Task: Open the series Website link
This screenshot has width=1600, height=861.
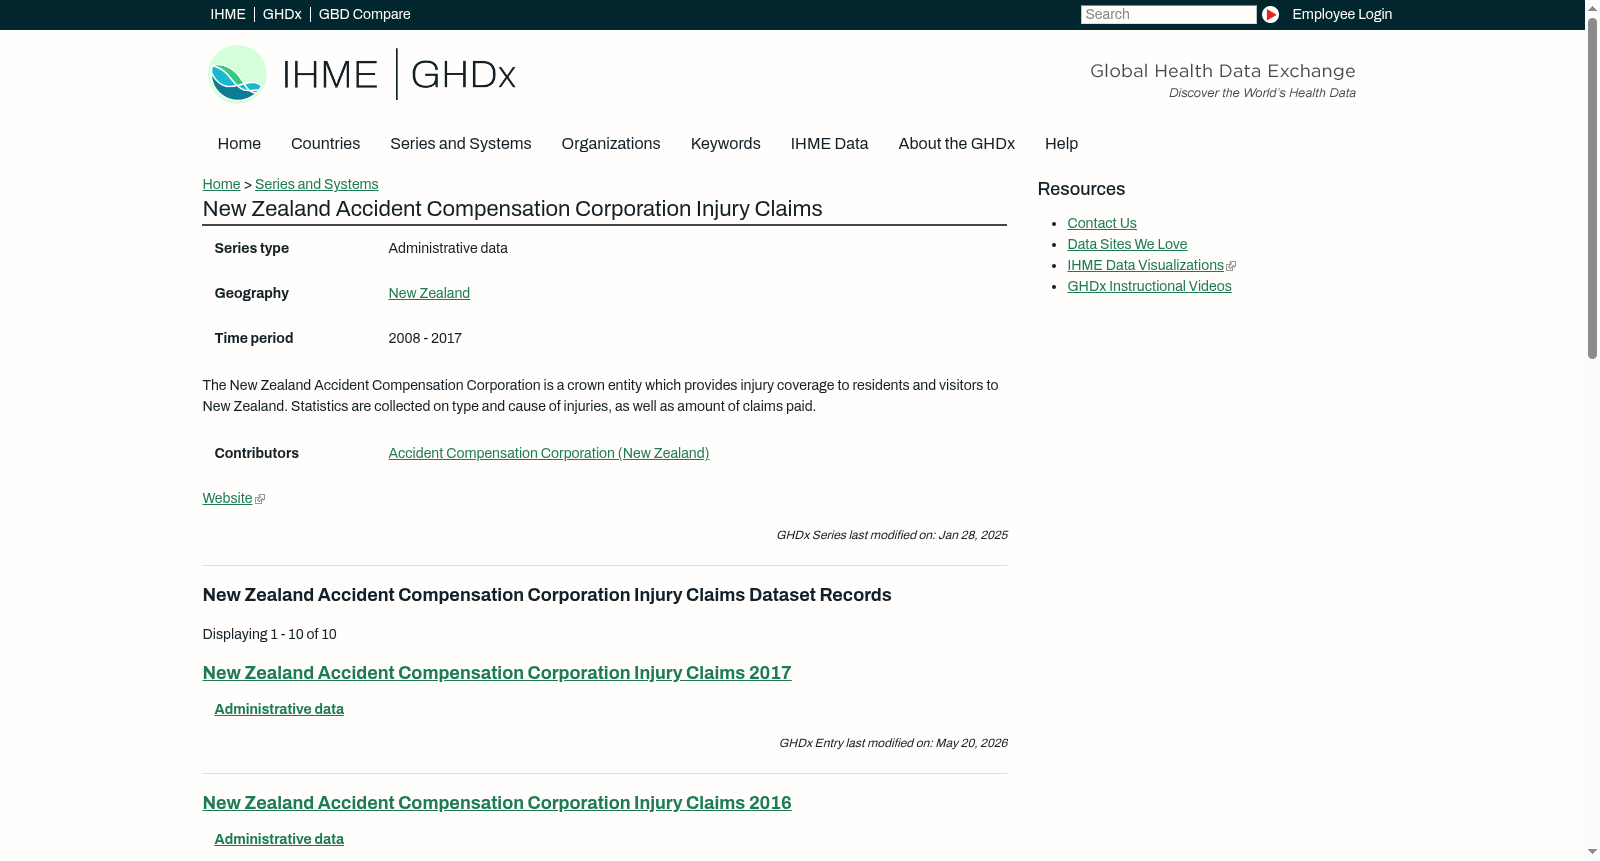Action: [x=227, y=498]
